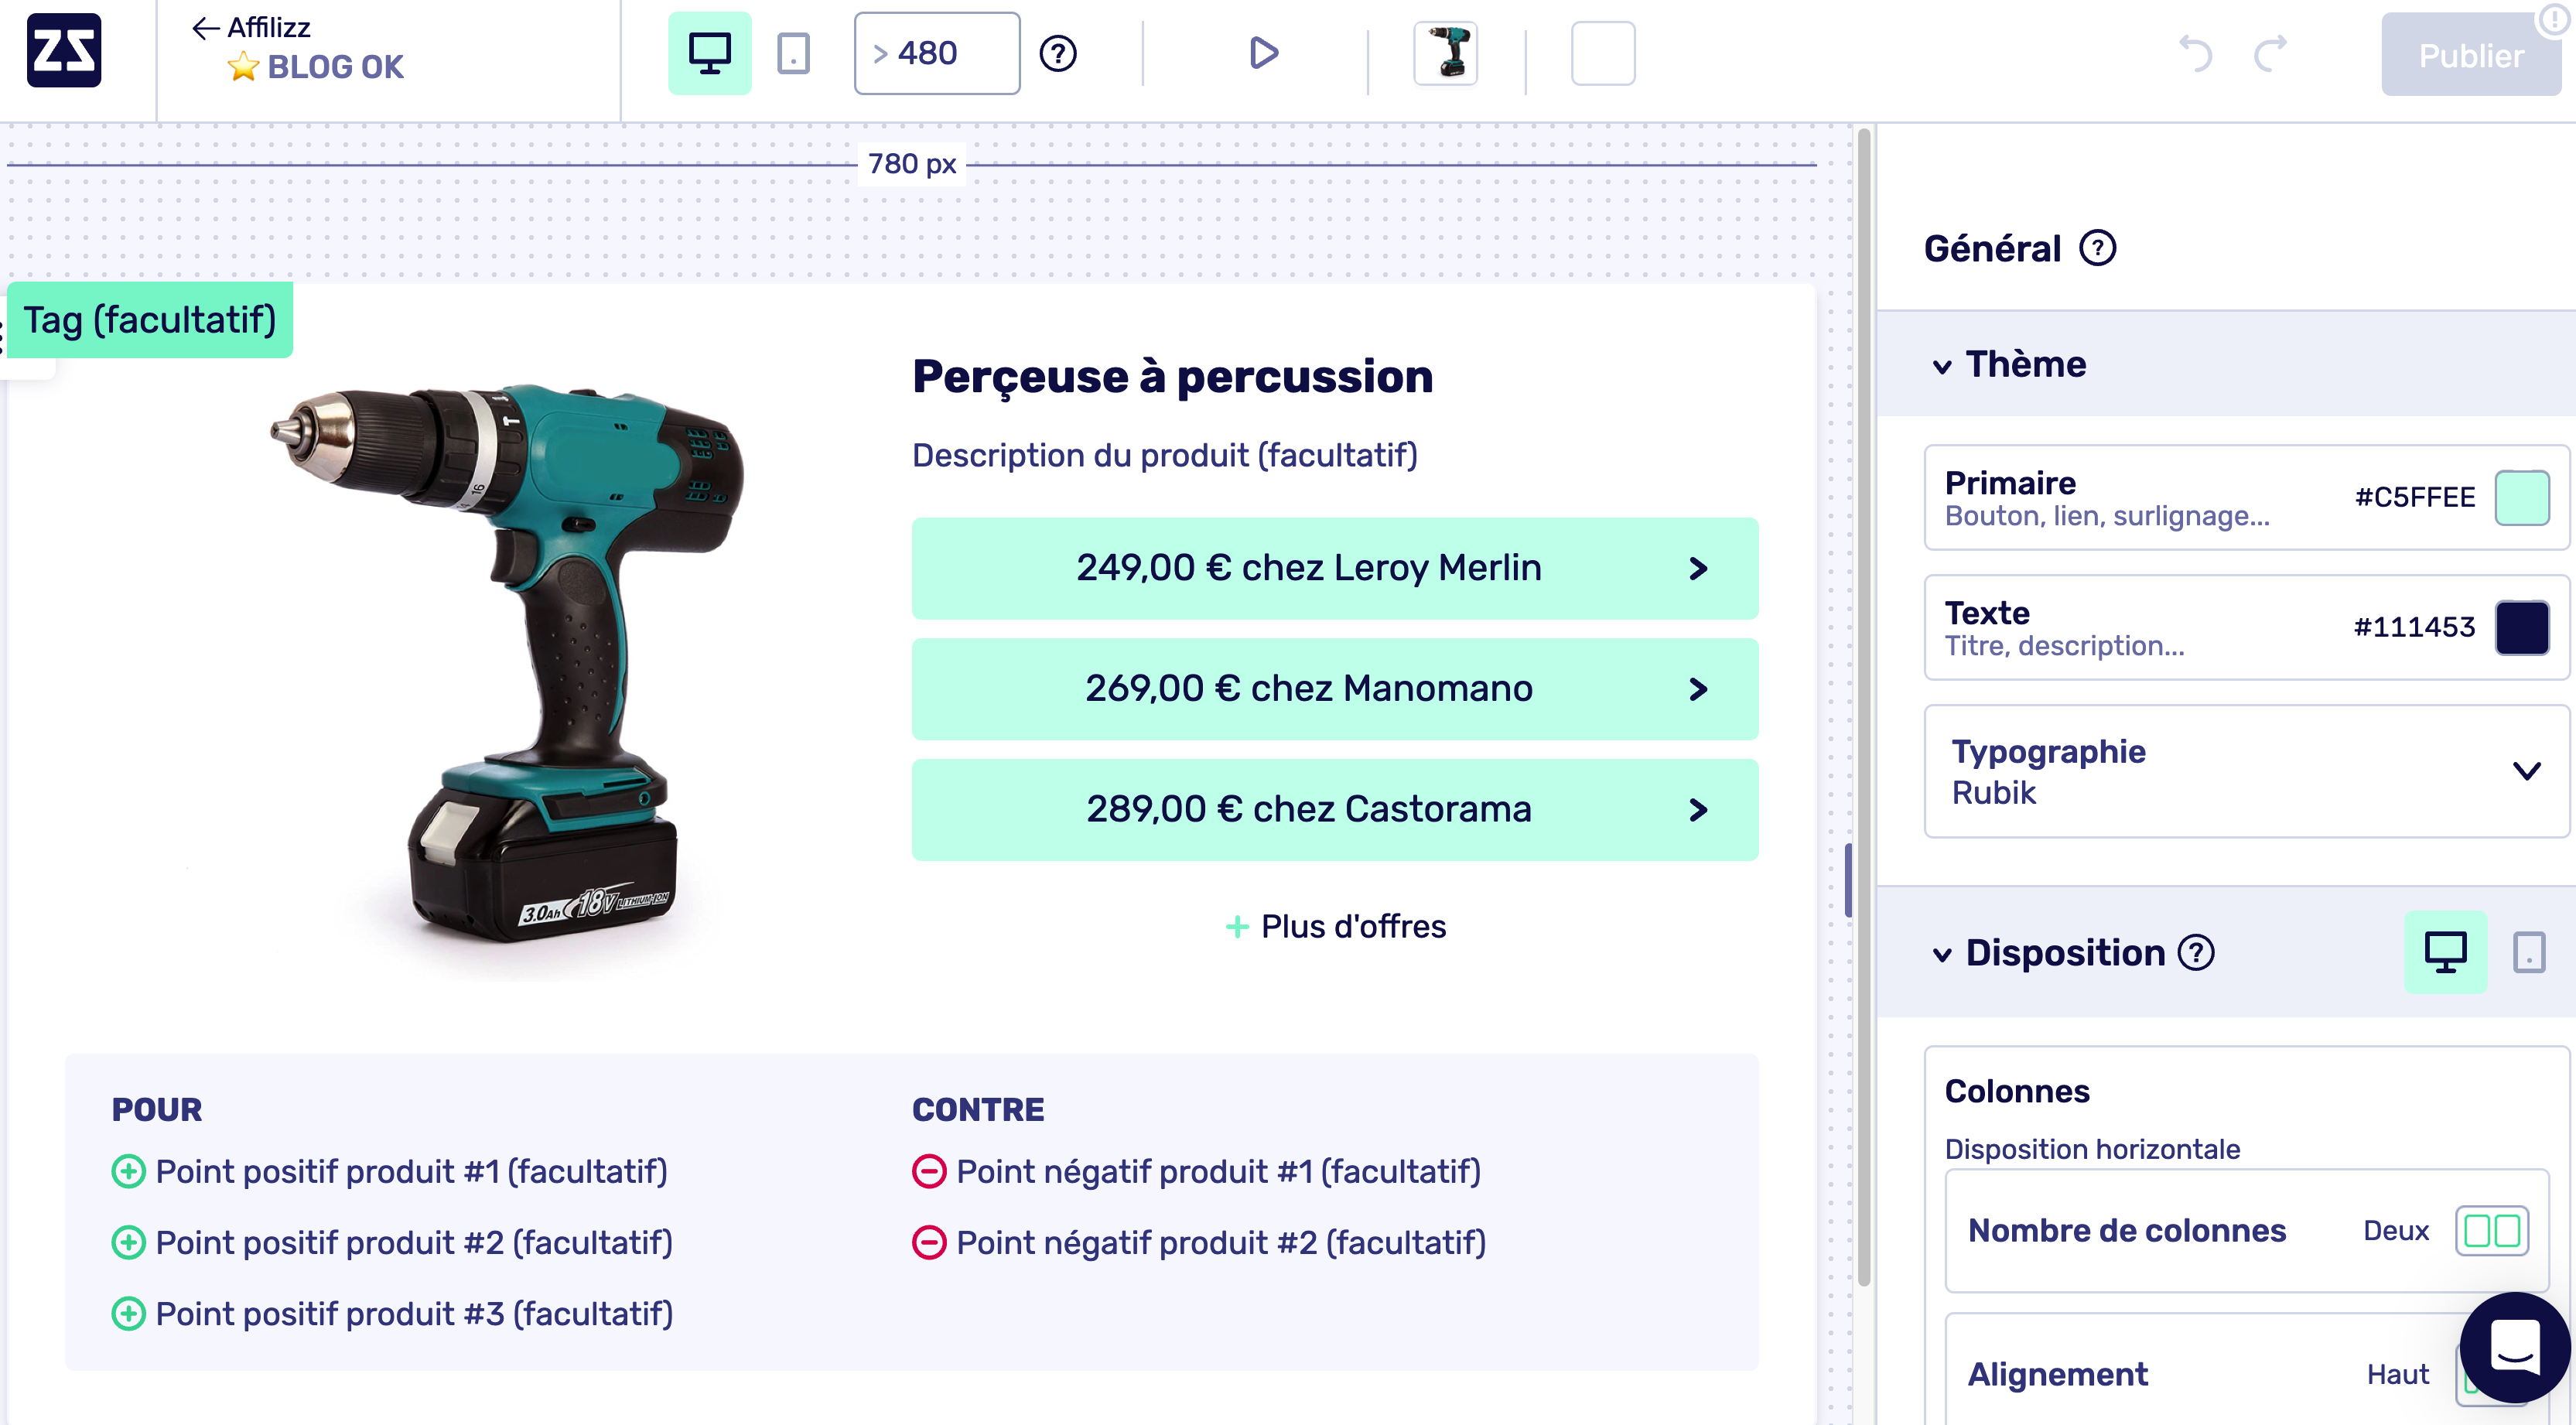The width and height of the screenshot is (2576, 1425).
Task: Collapse the Thème section
Action: 1941,365
